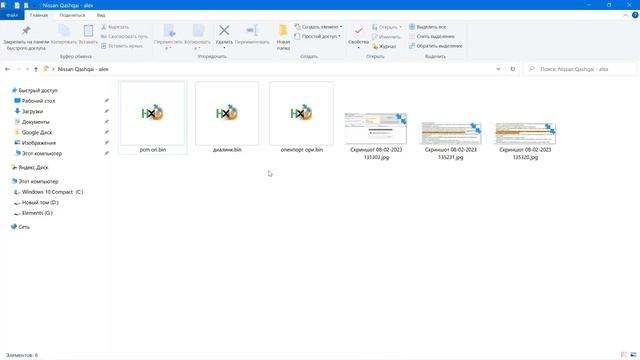Click the Copy ribbon button

pos(64,34)
